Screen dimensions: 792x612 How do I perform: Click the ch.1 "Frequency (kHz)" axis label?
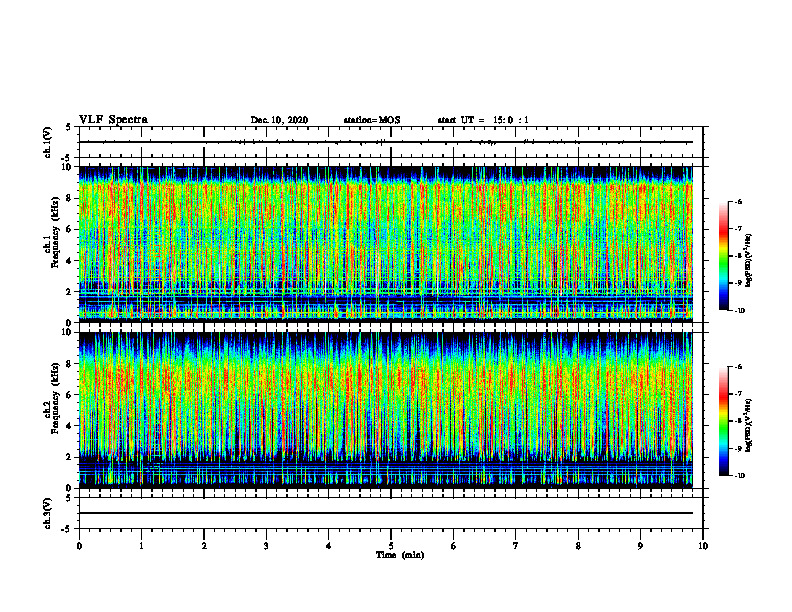coord(55,232)
